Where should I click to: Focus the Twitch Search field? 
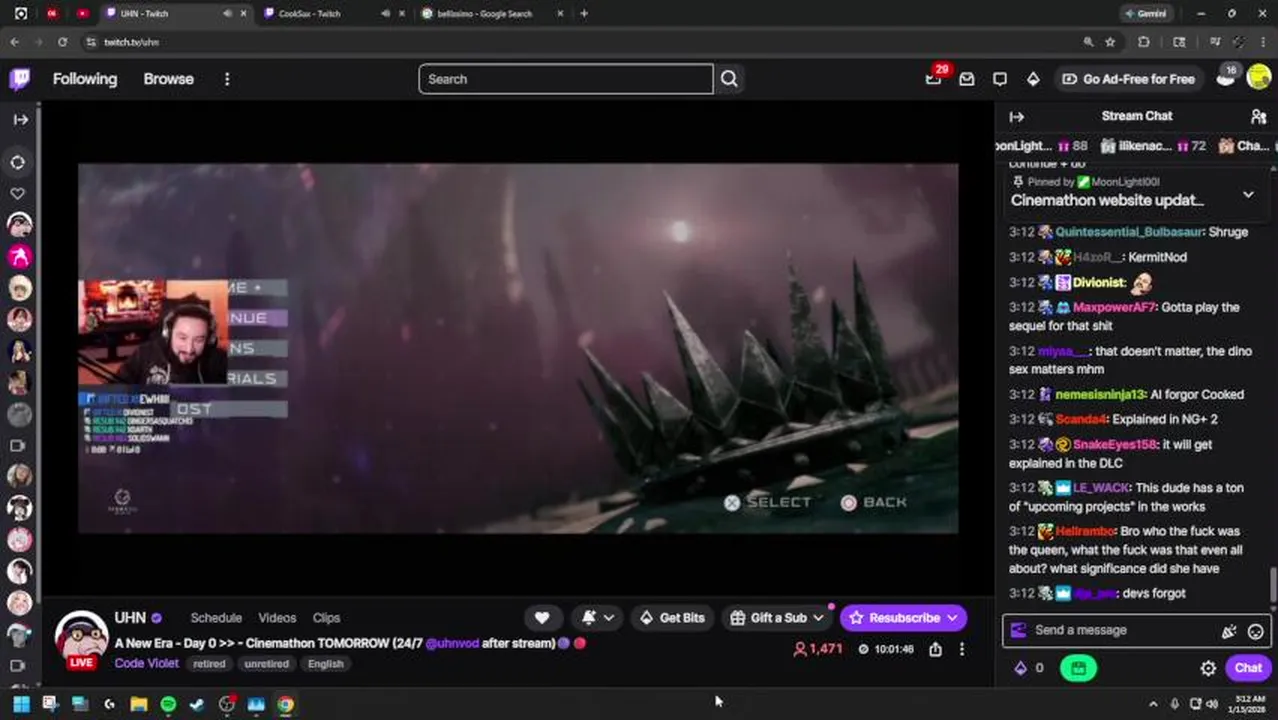click(x=566, y=79)
